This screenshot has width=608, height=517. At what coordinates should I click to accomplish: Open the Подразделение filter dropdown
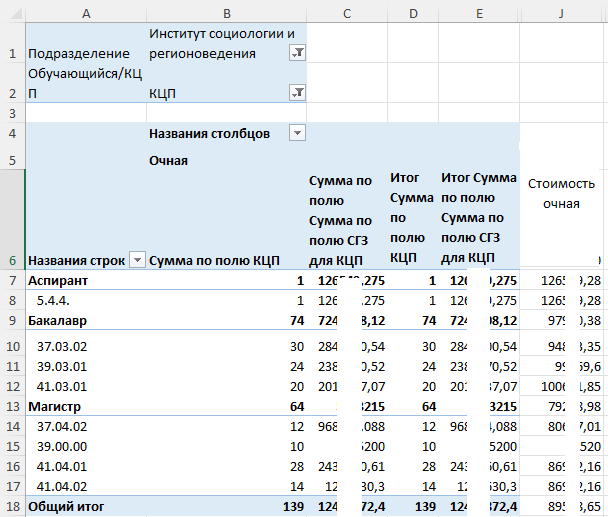[297, 53]
